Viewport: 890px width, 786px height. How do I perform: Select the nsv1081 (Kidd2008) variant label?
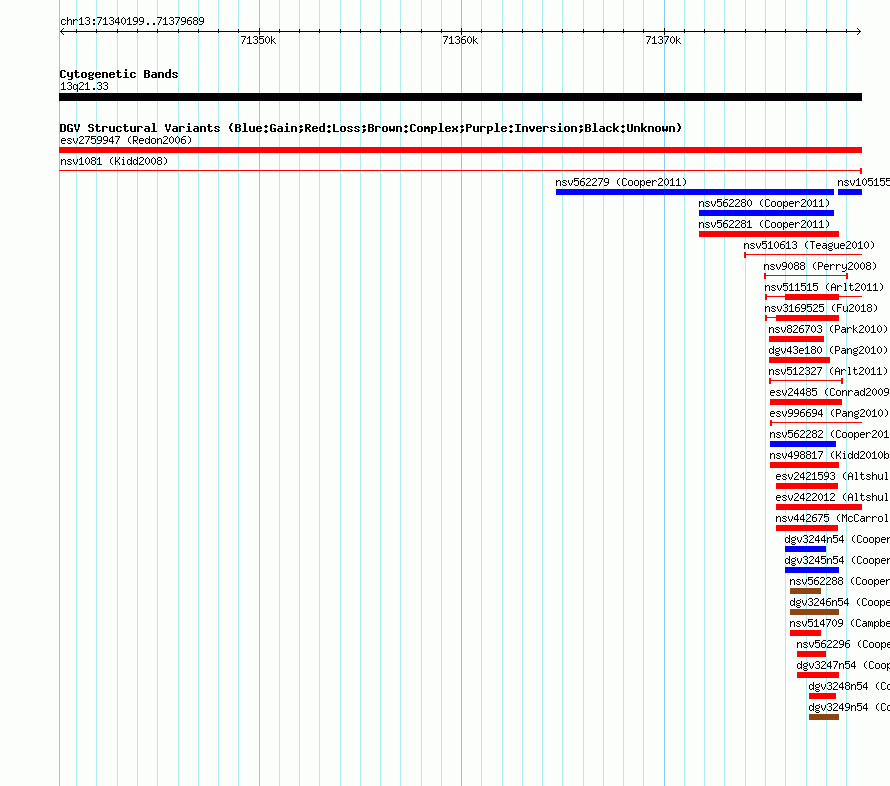pyautogui.click(x=114, y=161)
